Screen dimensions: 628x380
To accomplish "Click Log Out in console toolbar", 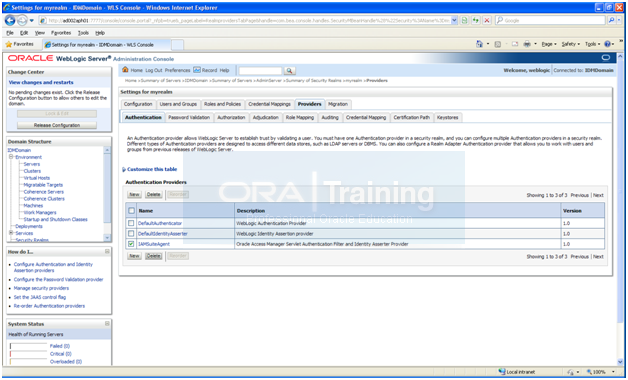I will coord(154,70).
